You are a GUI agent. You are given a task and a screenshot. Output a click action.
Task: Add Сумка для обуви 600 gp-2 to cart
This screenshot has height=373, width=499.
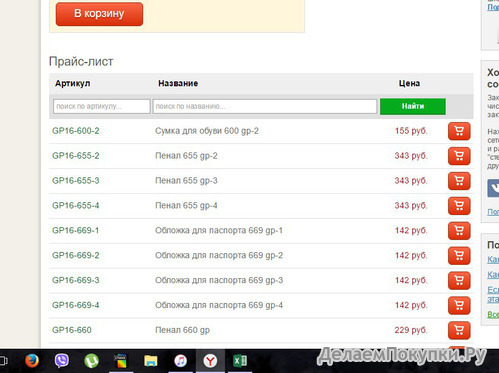(x=459, y=131)
